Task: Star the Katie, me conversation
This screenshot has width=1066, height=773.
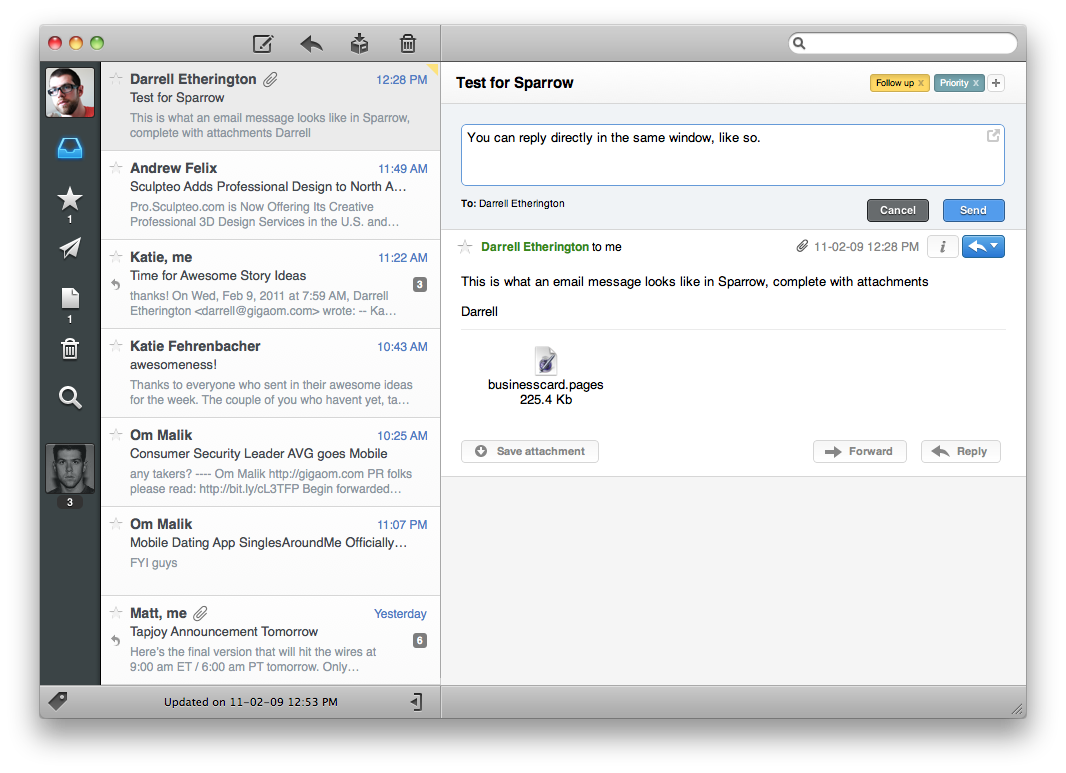Action: pyautogui.click(x=116, y=257)
